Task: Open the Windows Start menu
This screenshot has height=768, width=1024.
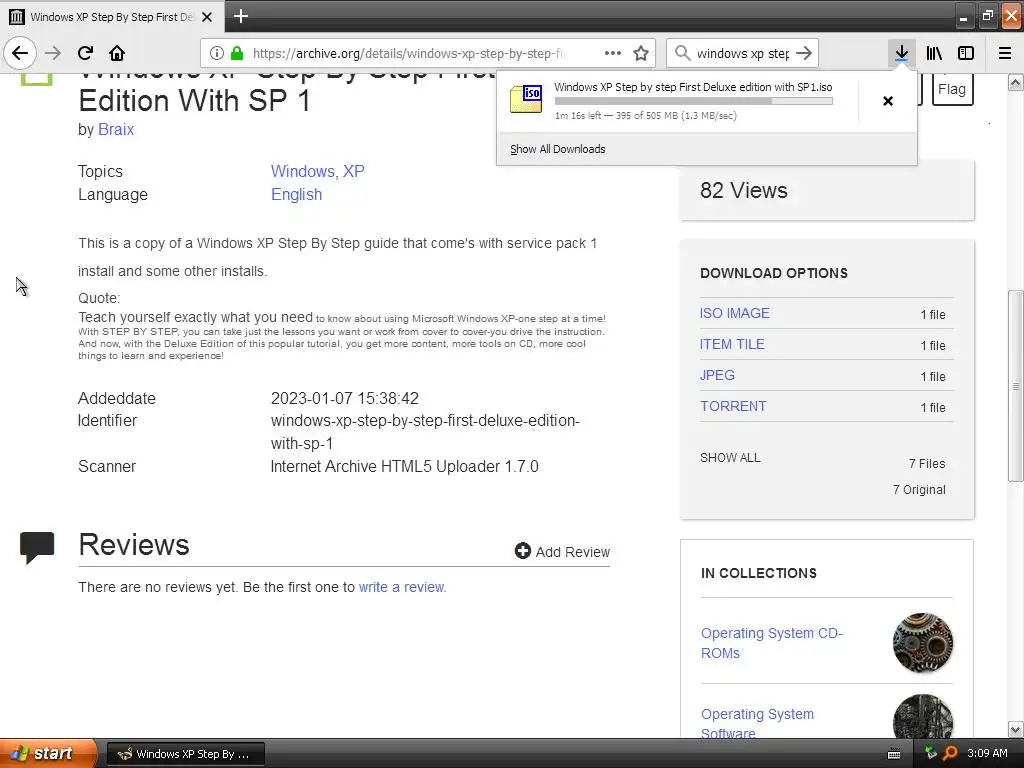Action: 48,753
